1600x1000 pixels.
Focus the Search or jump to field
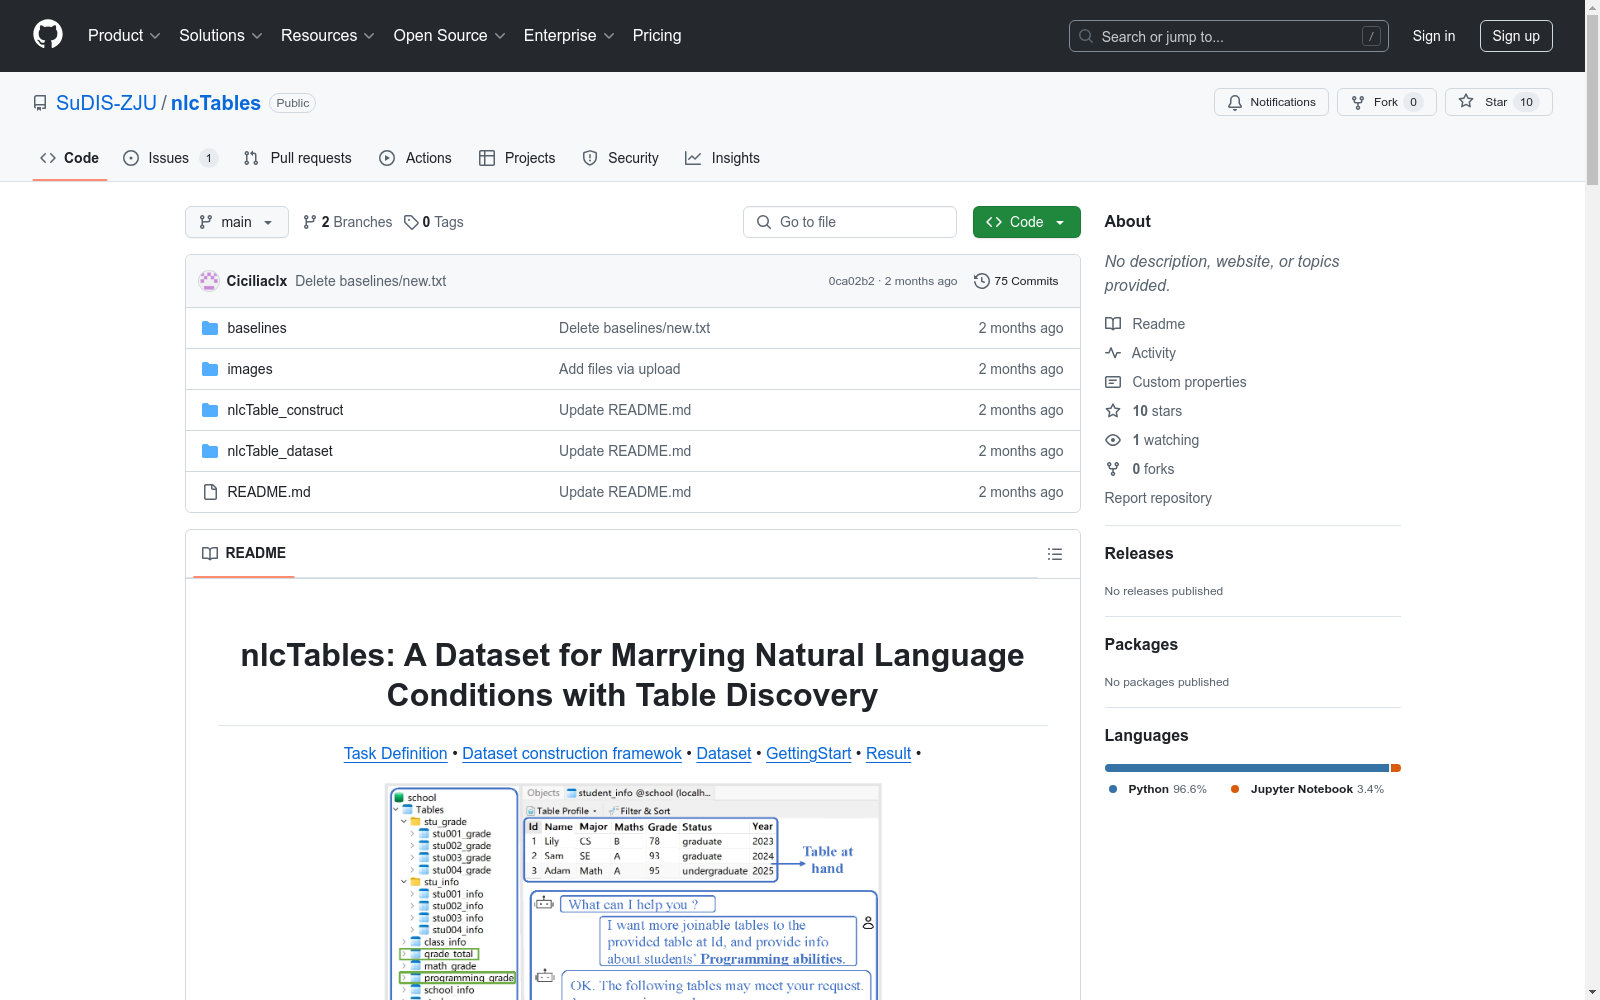1229,36
